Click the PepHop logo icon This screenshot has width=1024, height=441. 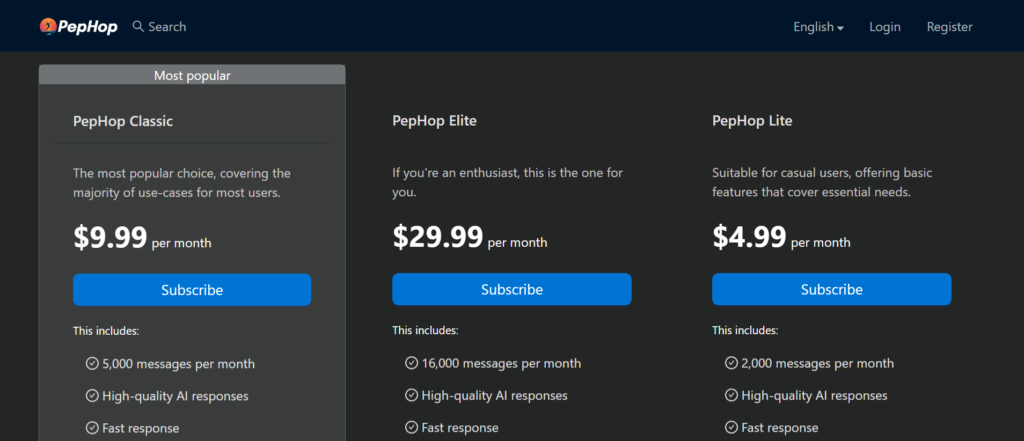48,26
